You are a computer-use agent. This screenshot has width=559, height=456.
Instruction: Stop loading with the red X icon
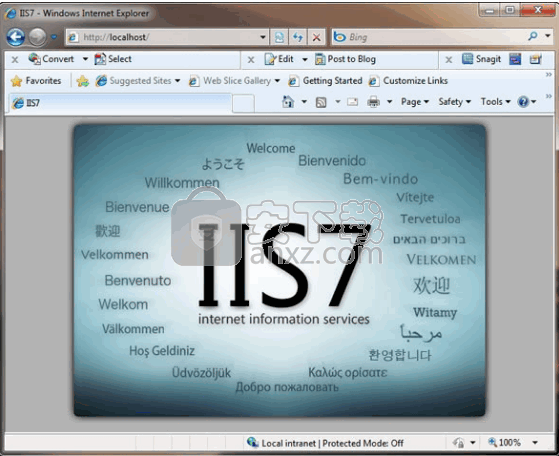point(317,37)
